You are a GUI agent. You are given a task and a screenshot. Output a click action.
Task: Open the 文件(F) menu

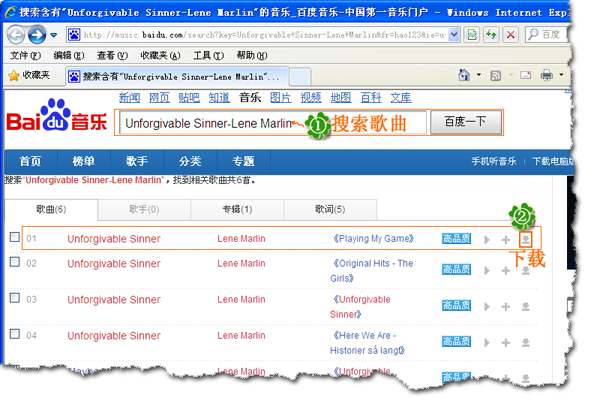[25, 56]
